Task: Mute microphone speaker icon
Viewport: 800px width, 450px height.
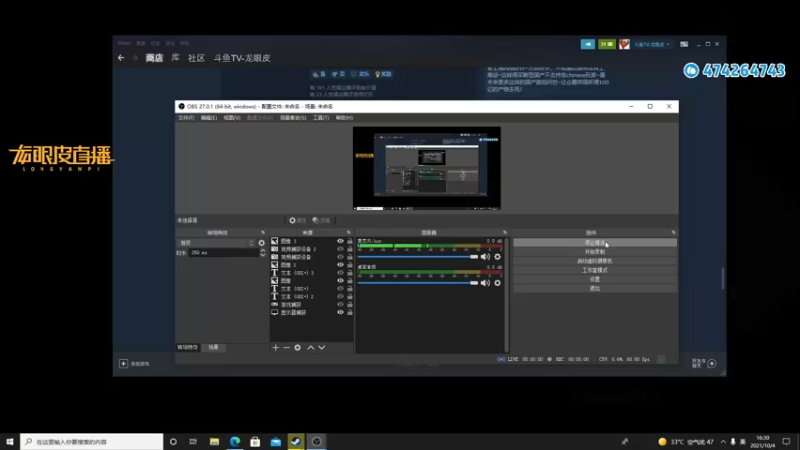Action: coord(485,257)
